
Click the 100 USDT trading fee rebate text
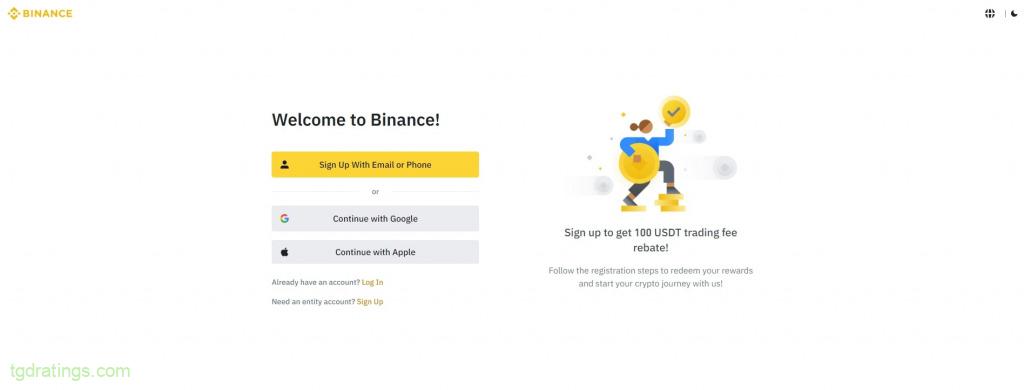[x=650, y=240]
